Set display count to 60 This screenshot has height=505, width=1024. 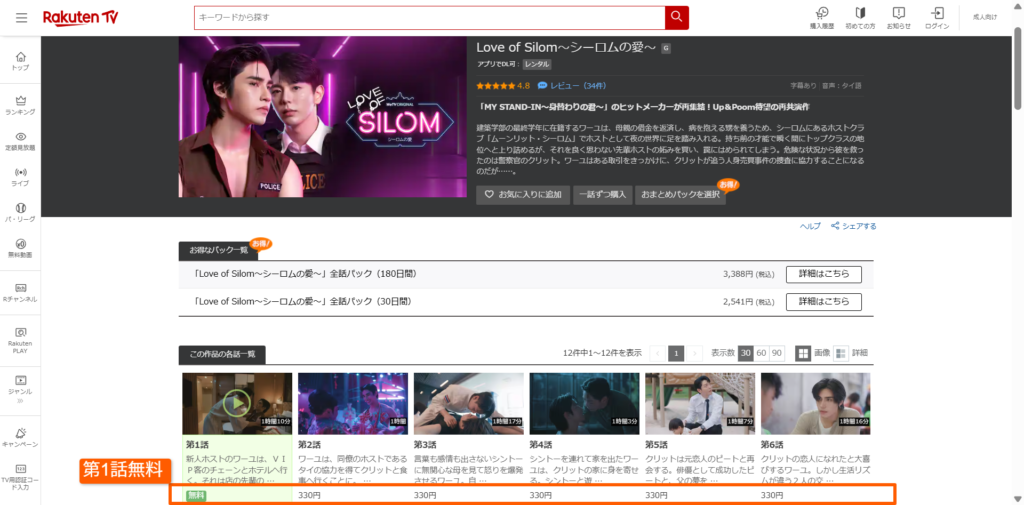(761, 353)
